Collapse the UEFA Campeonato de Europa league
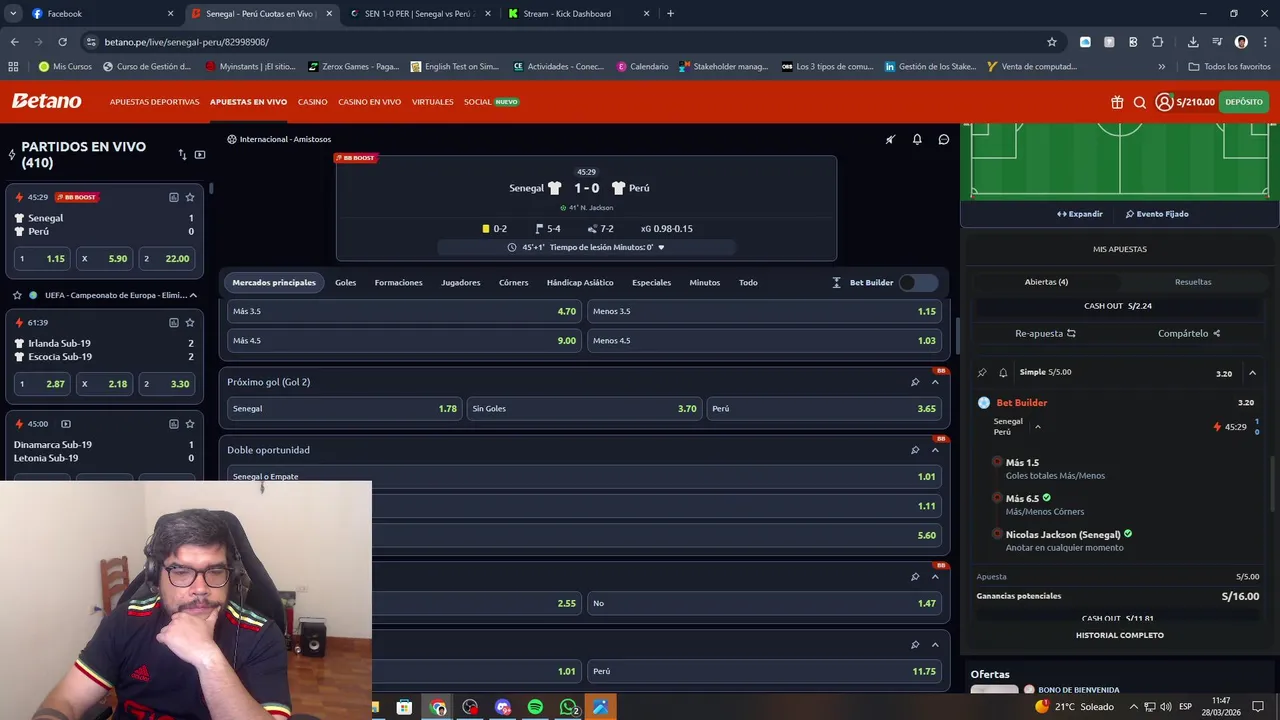1280x720 pixels. tap(193, 295)
